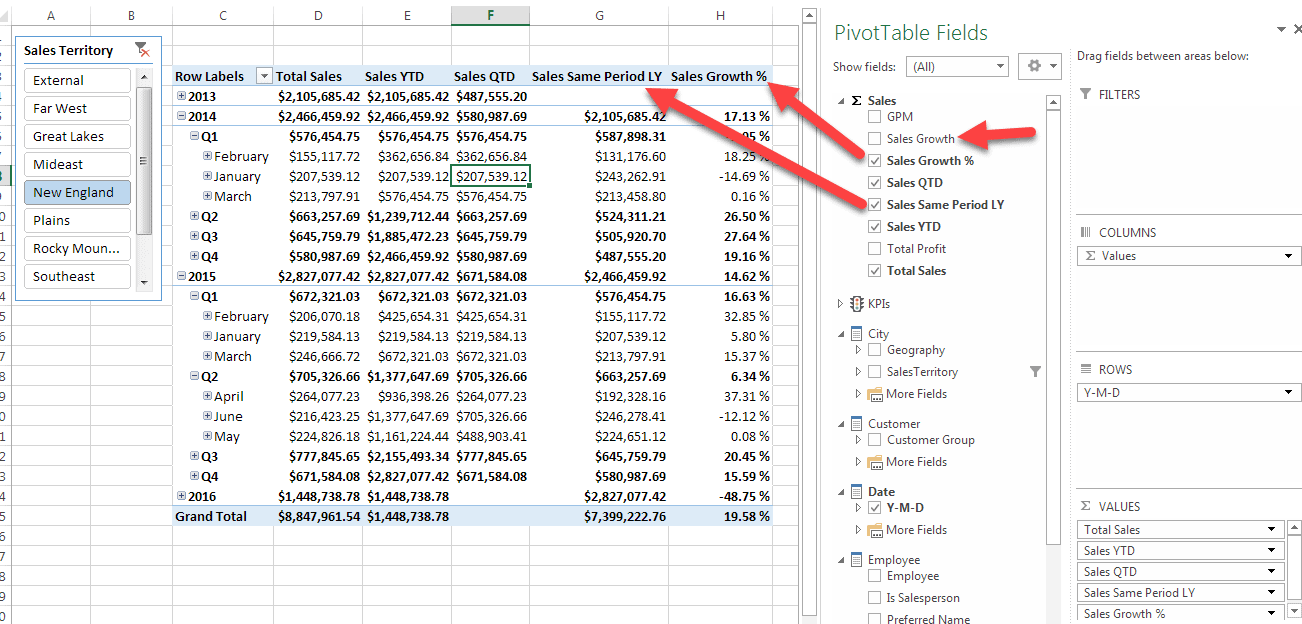Image resolution: width=1302 pixels, height=624 pixels.
Task: Click the KPIs traffic light icon
Action: point(856,304)
